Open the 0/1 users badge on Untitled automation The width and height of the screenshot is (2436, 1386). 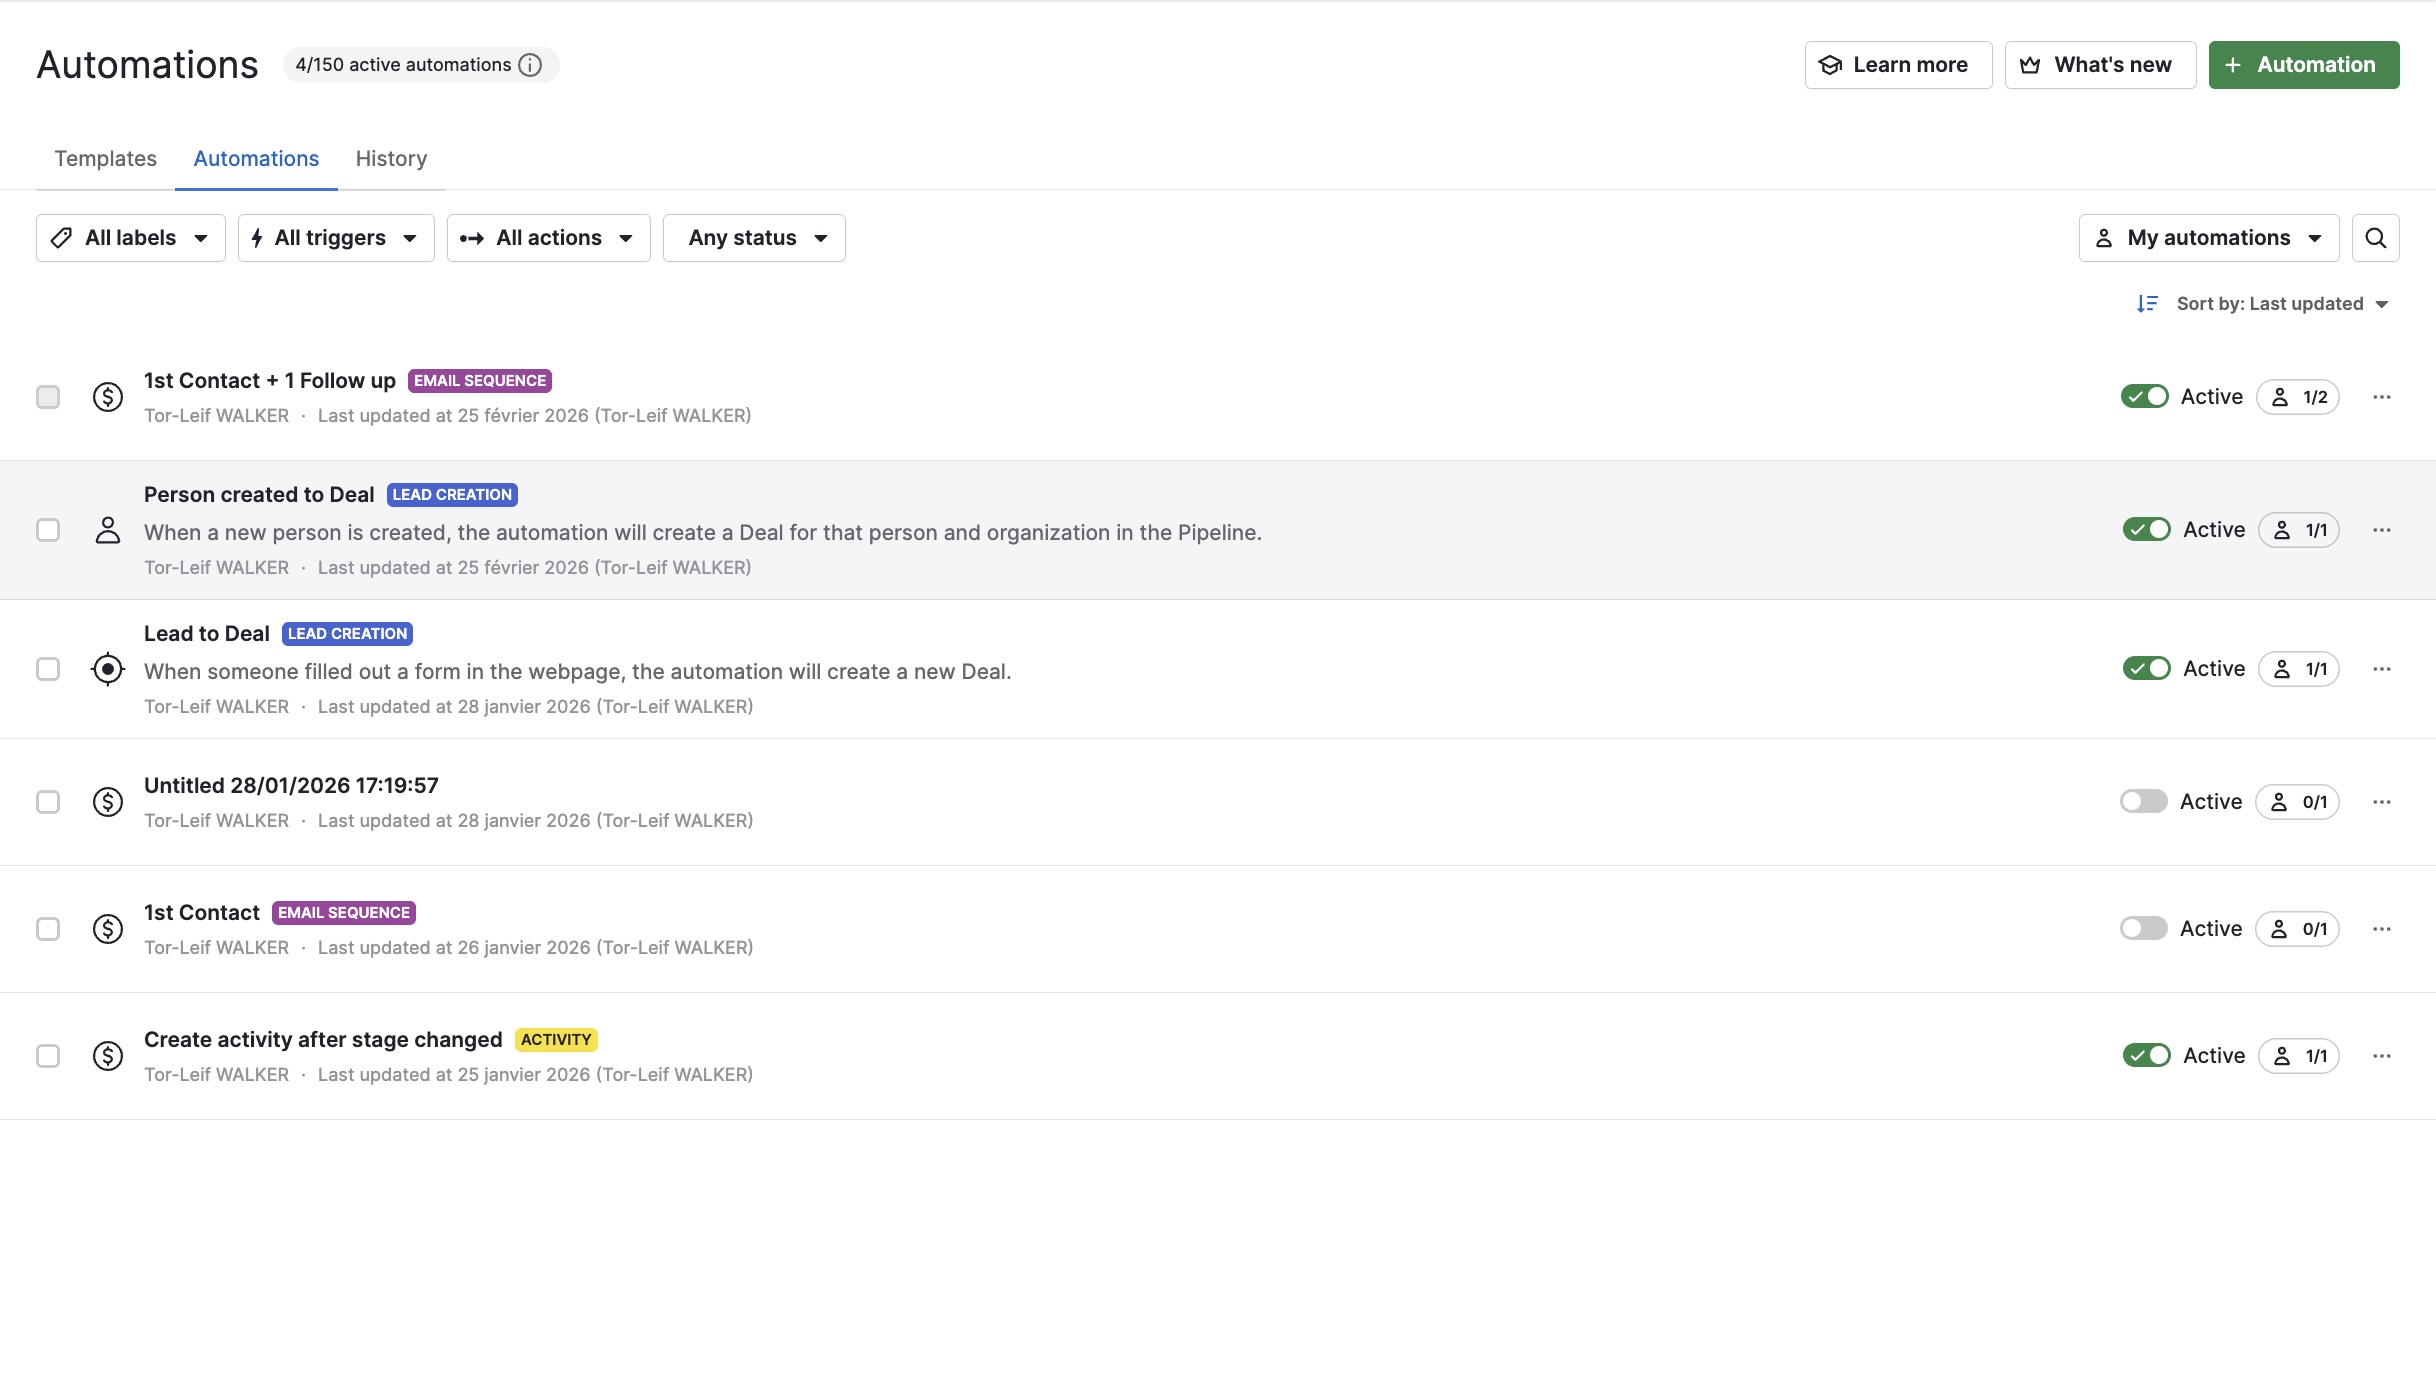[2298, 802]
